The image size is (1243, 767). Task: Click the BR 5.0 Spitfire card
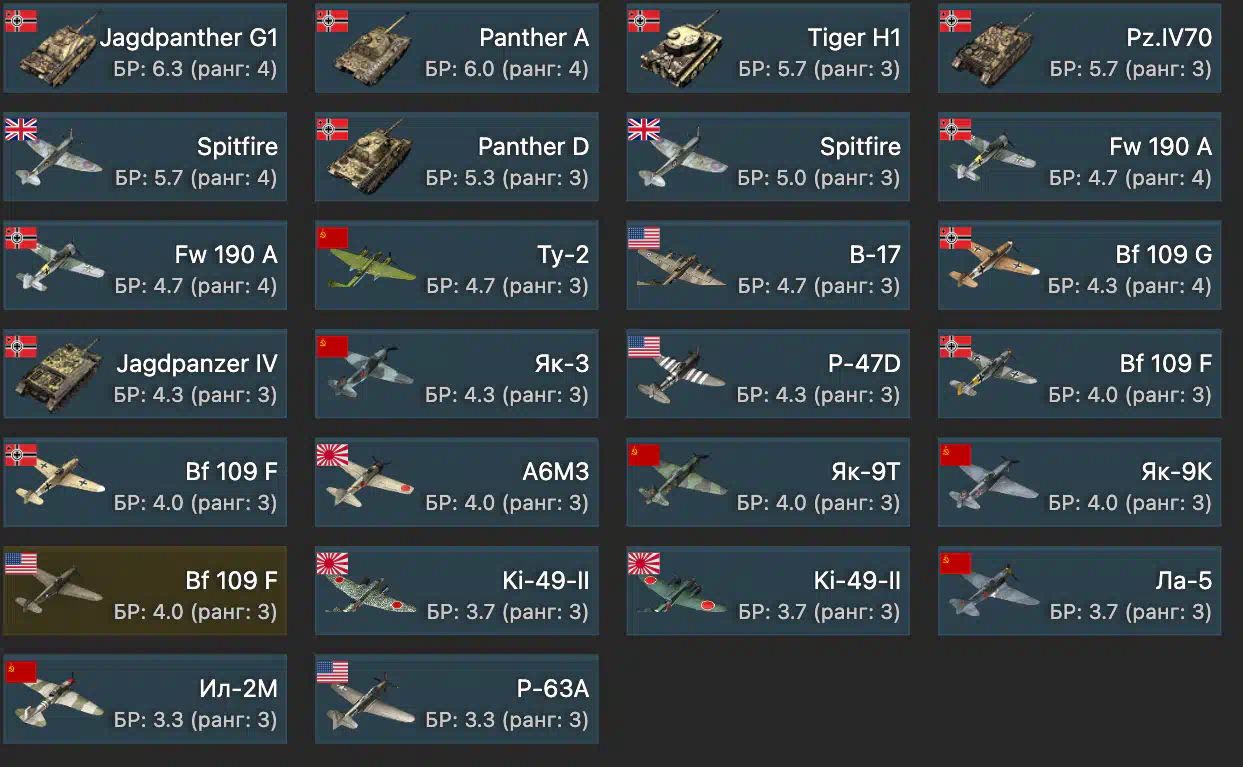(768, 157)
